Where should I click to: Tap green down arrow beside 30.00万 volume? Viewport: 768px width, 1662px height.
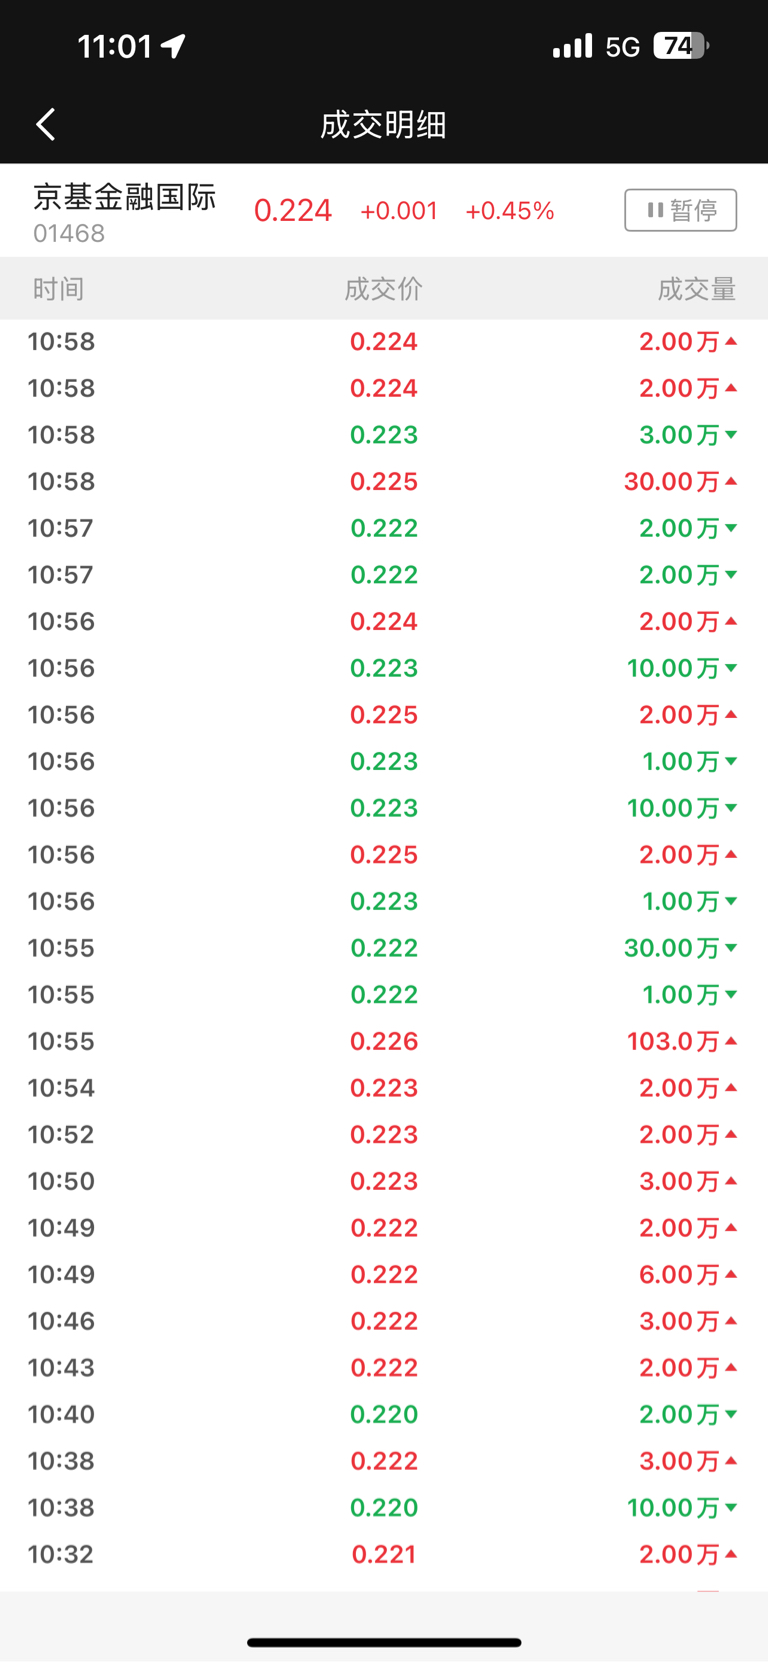point(731,948)
